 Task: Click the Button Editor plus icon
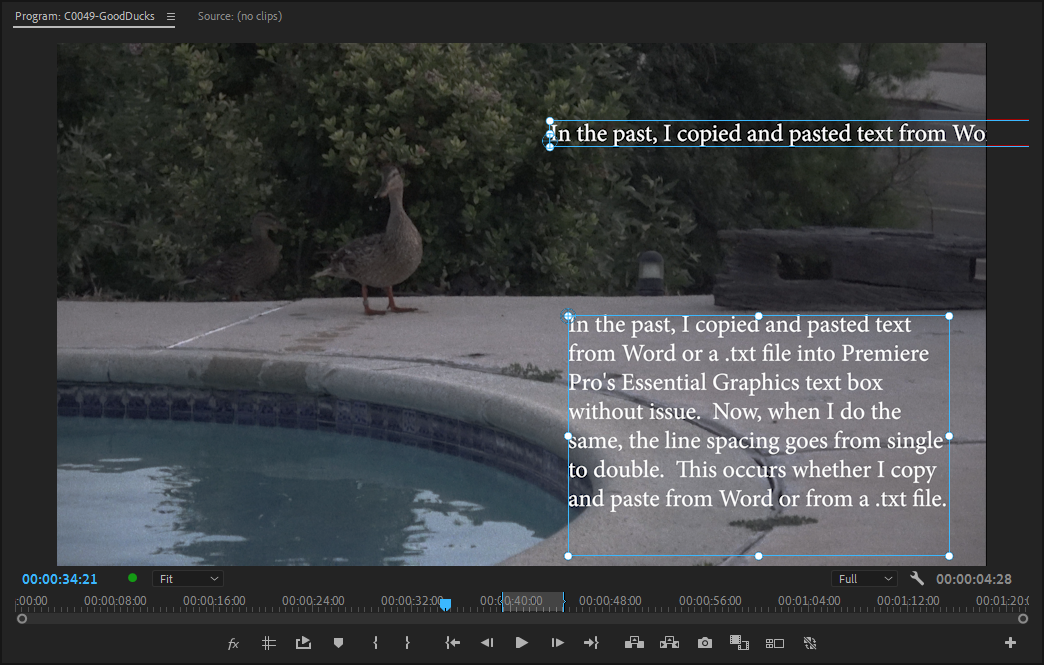[1010, 643]
